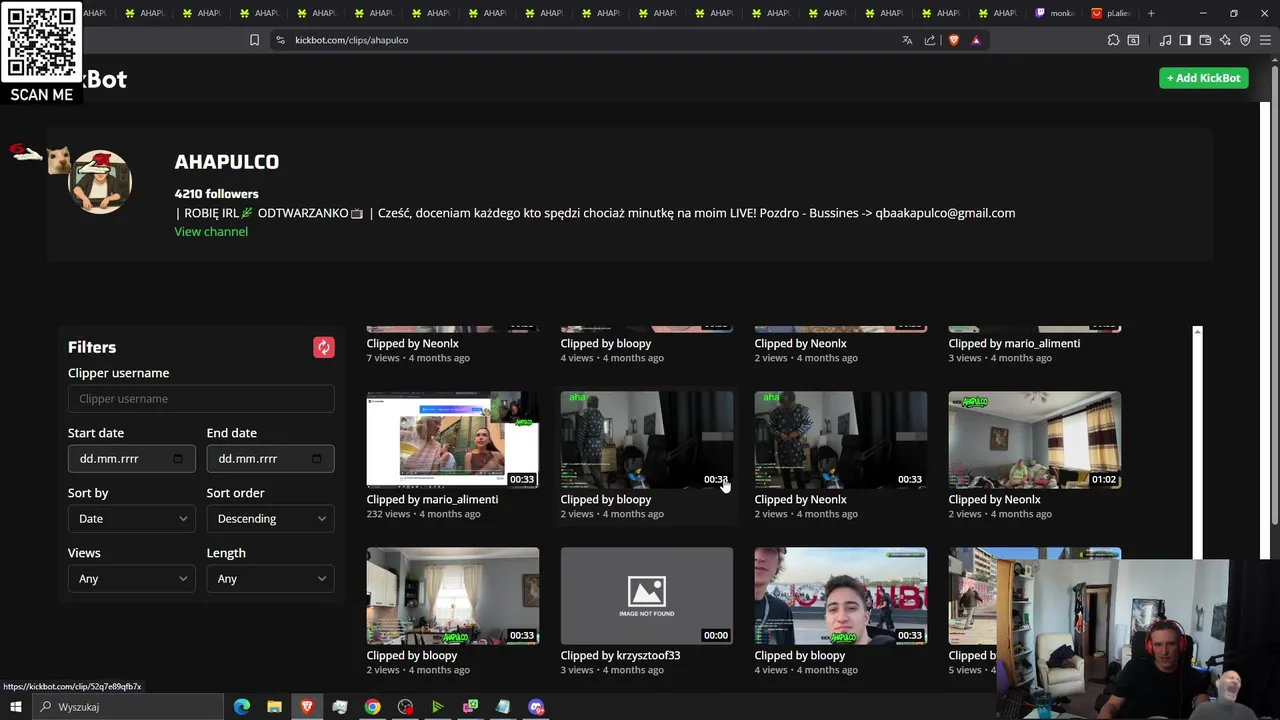
Task: Open the Start date calendar picker
Action: [x=178, y=458]
